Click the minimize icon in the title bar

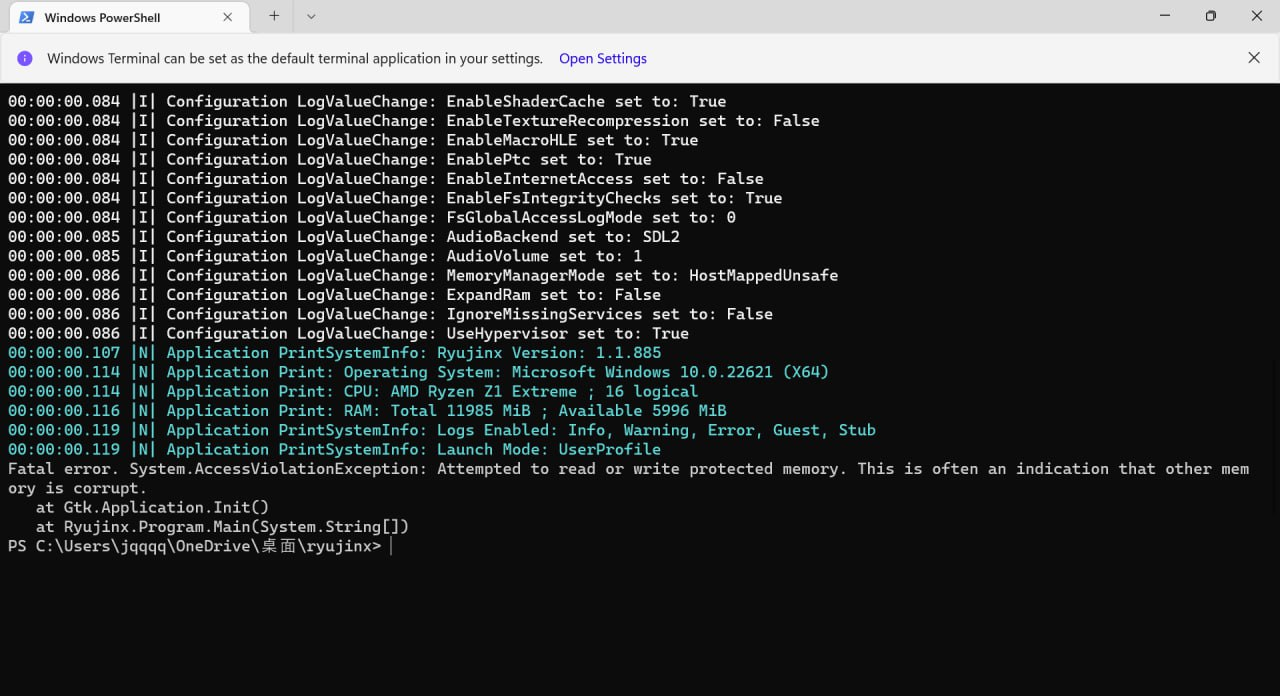pyautogui.click(x=1164, y=16)
